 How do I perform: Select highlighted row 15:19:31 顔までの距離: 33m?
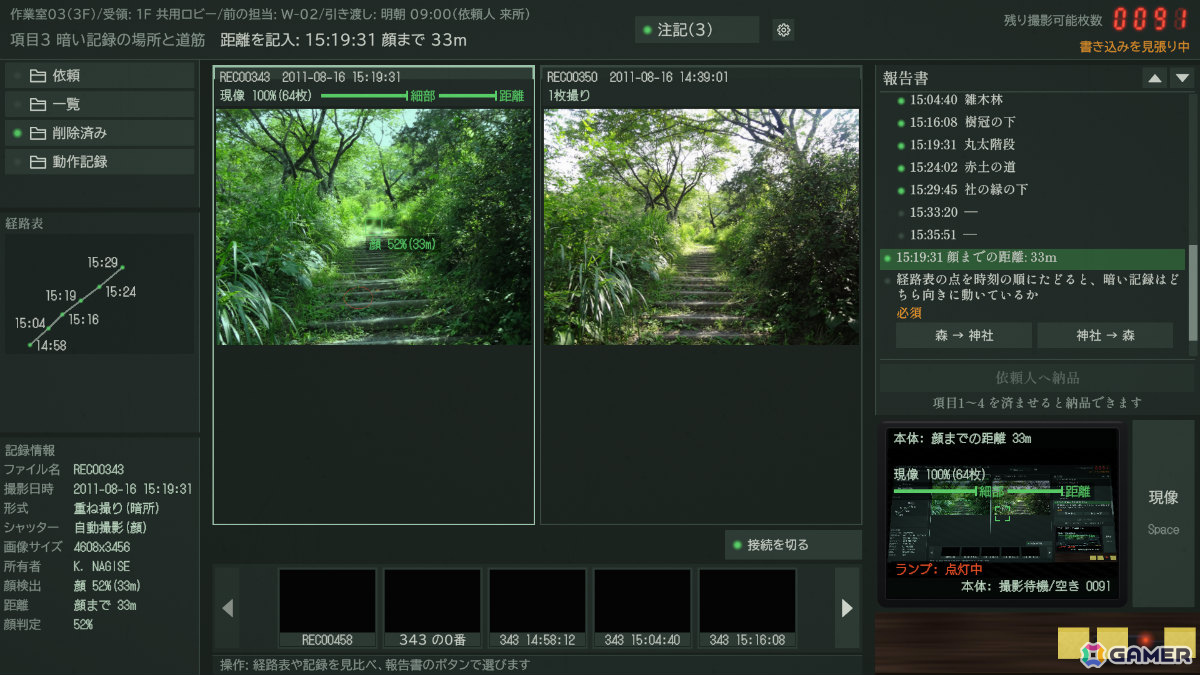tap(1033, 258)
